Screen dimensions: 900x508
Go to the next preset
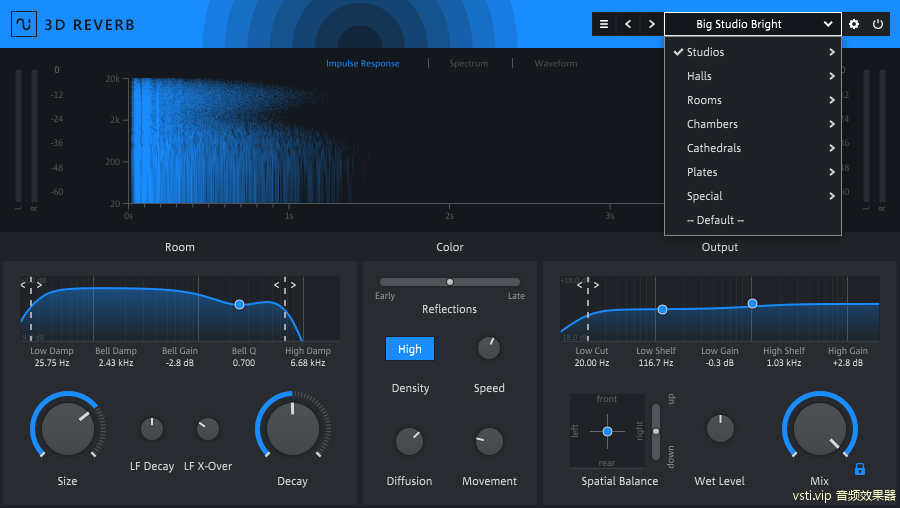tap(651, 24)
